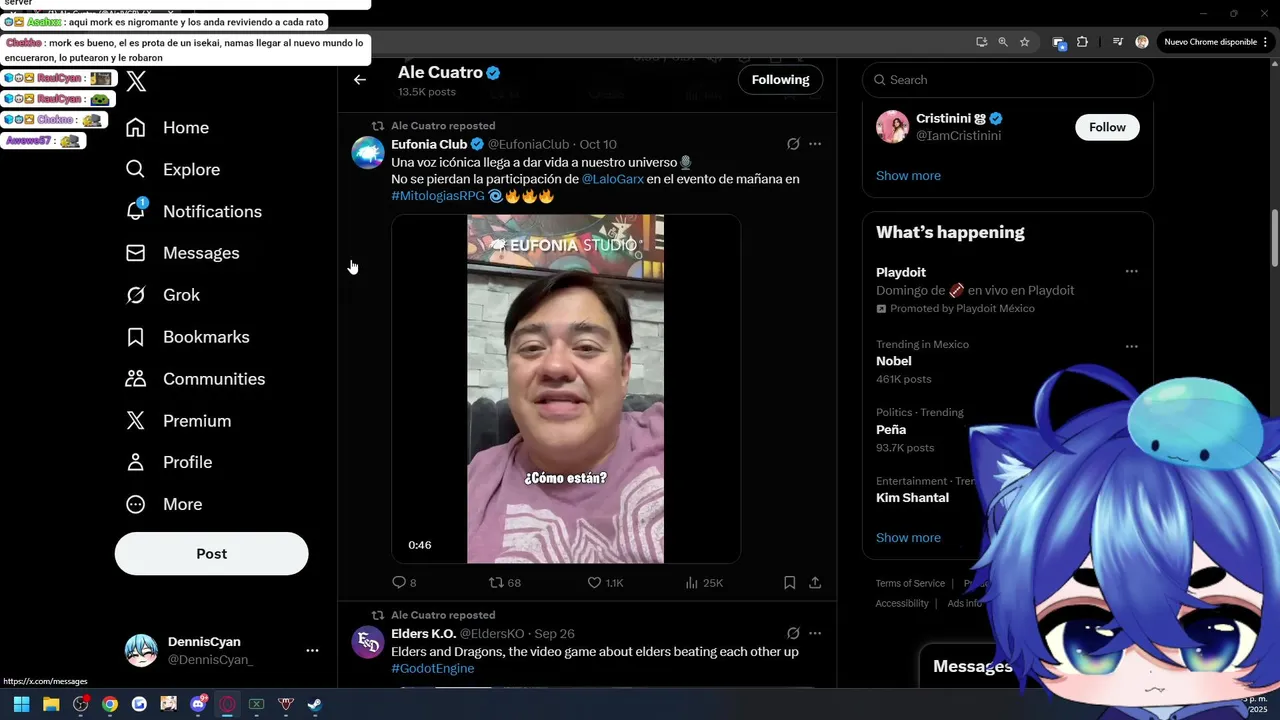Go to Profile in the sidebar
This screenshot has height=720, width=1280.
click(x=168, y=462)
